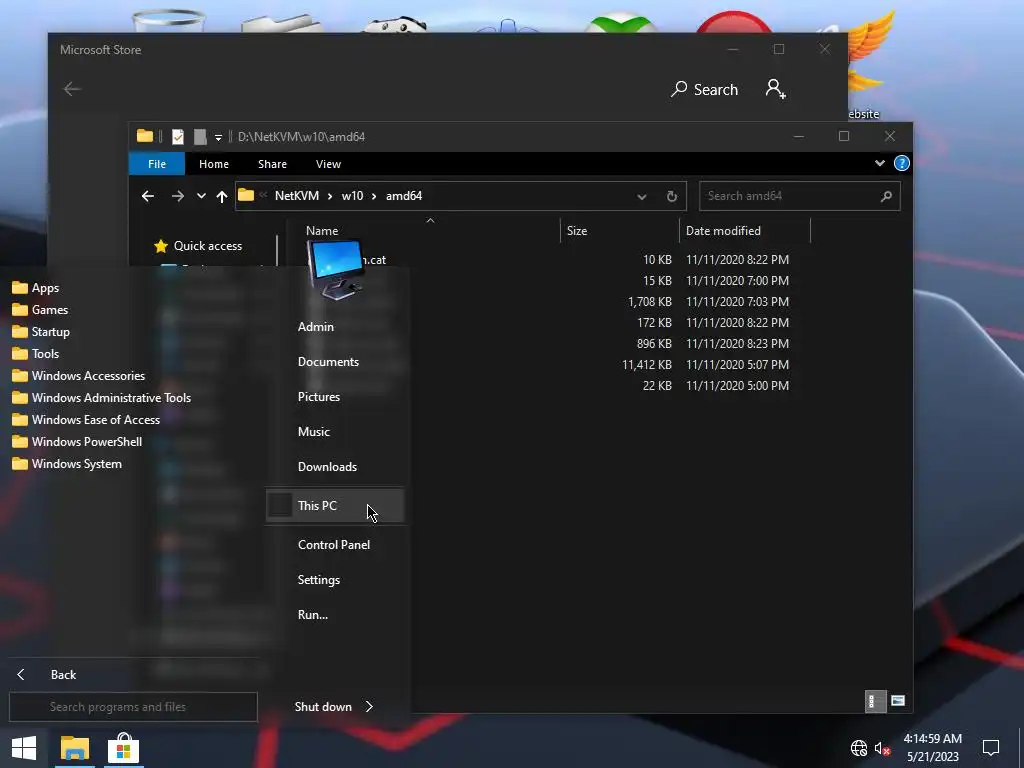Expand the Windows Accessories folder
This screenshot has width=1024, height=768.
(78, 376)
